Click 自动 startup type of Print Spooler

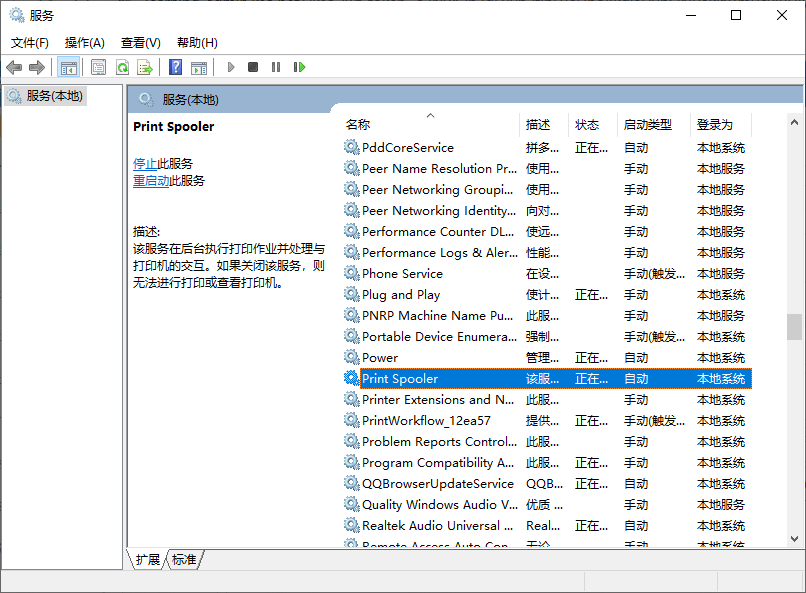point(636,379)
